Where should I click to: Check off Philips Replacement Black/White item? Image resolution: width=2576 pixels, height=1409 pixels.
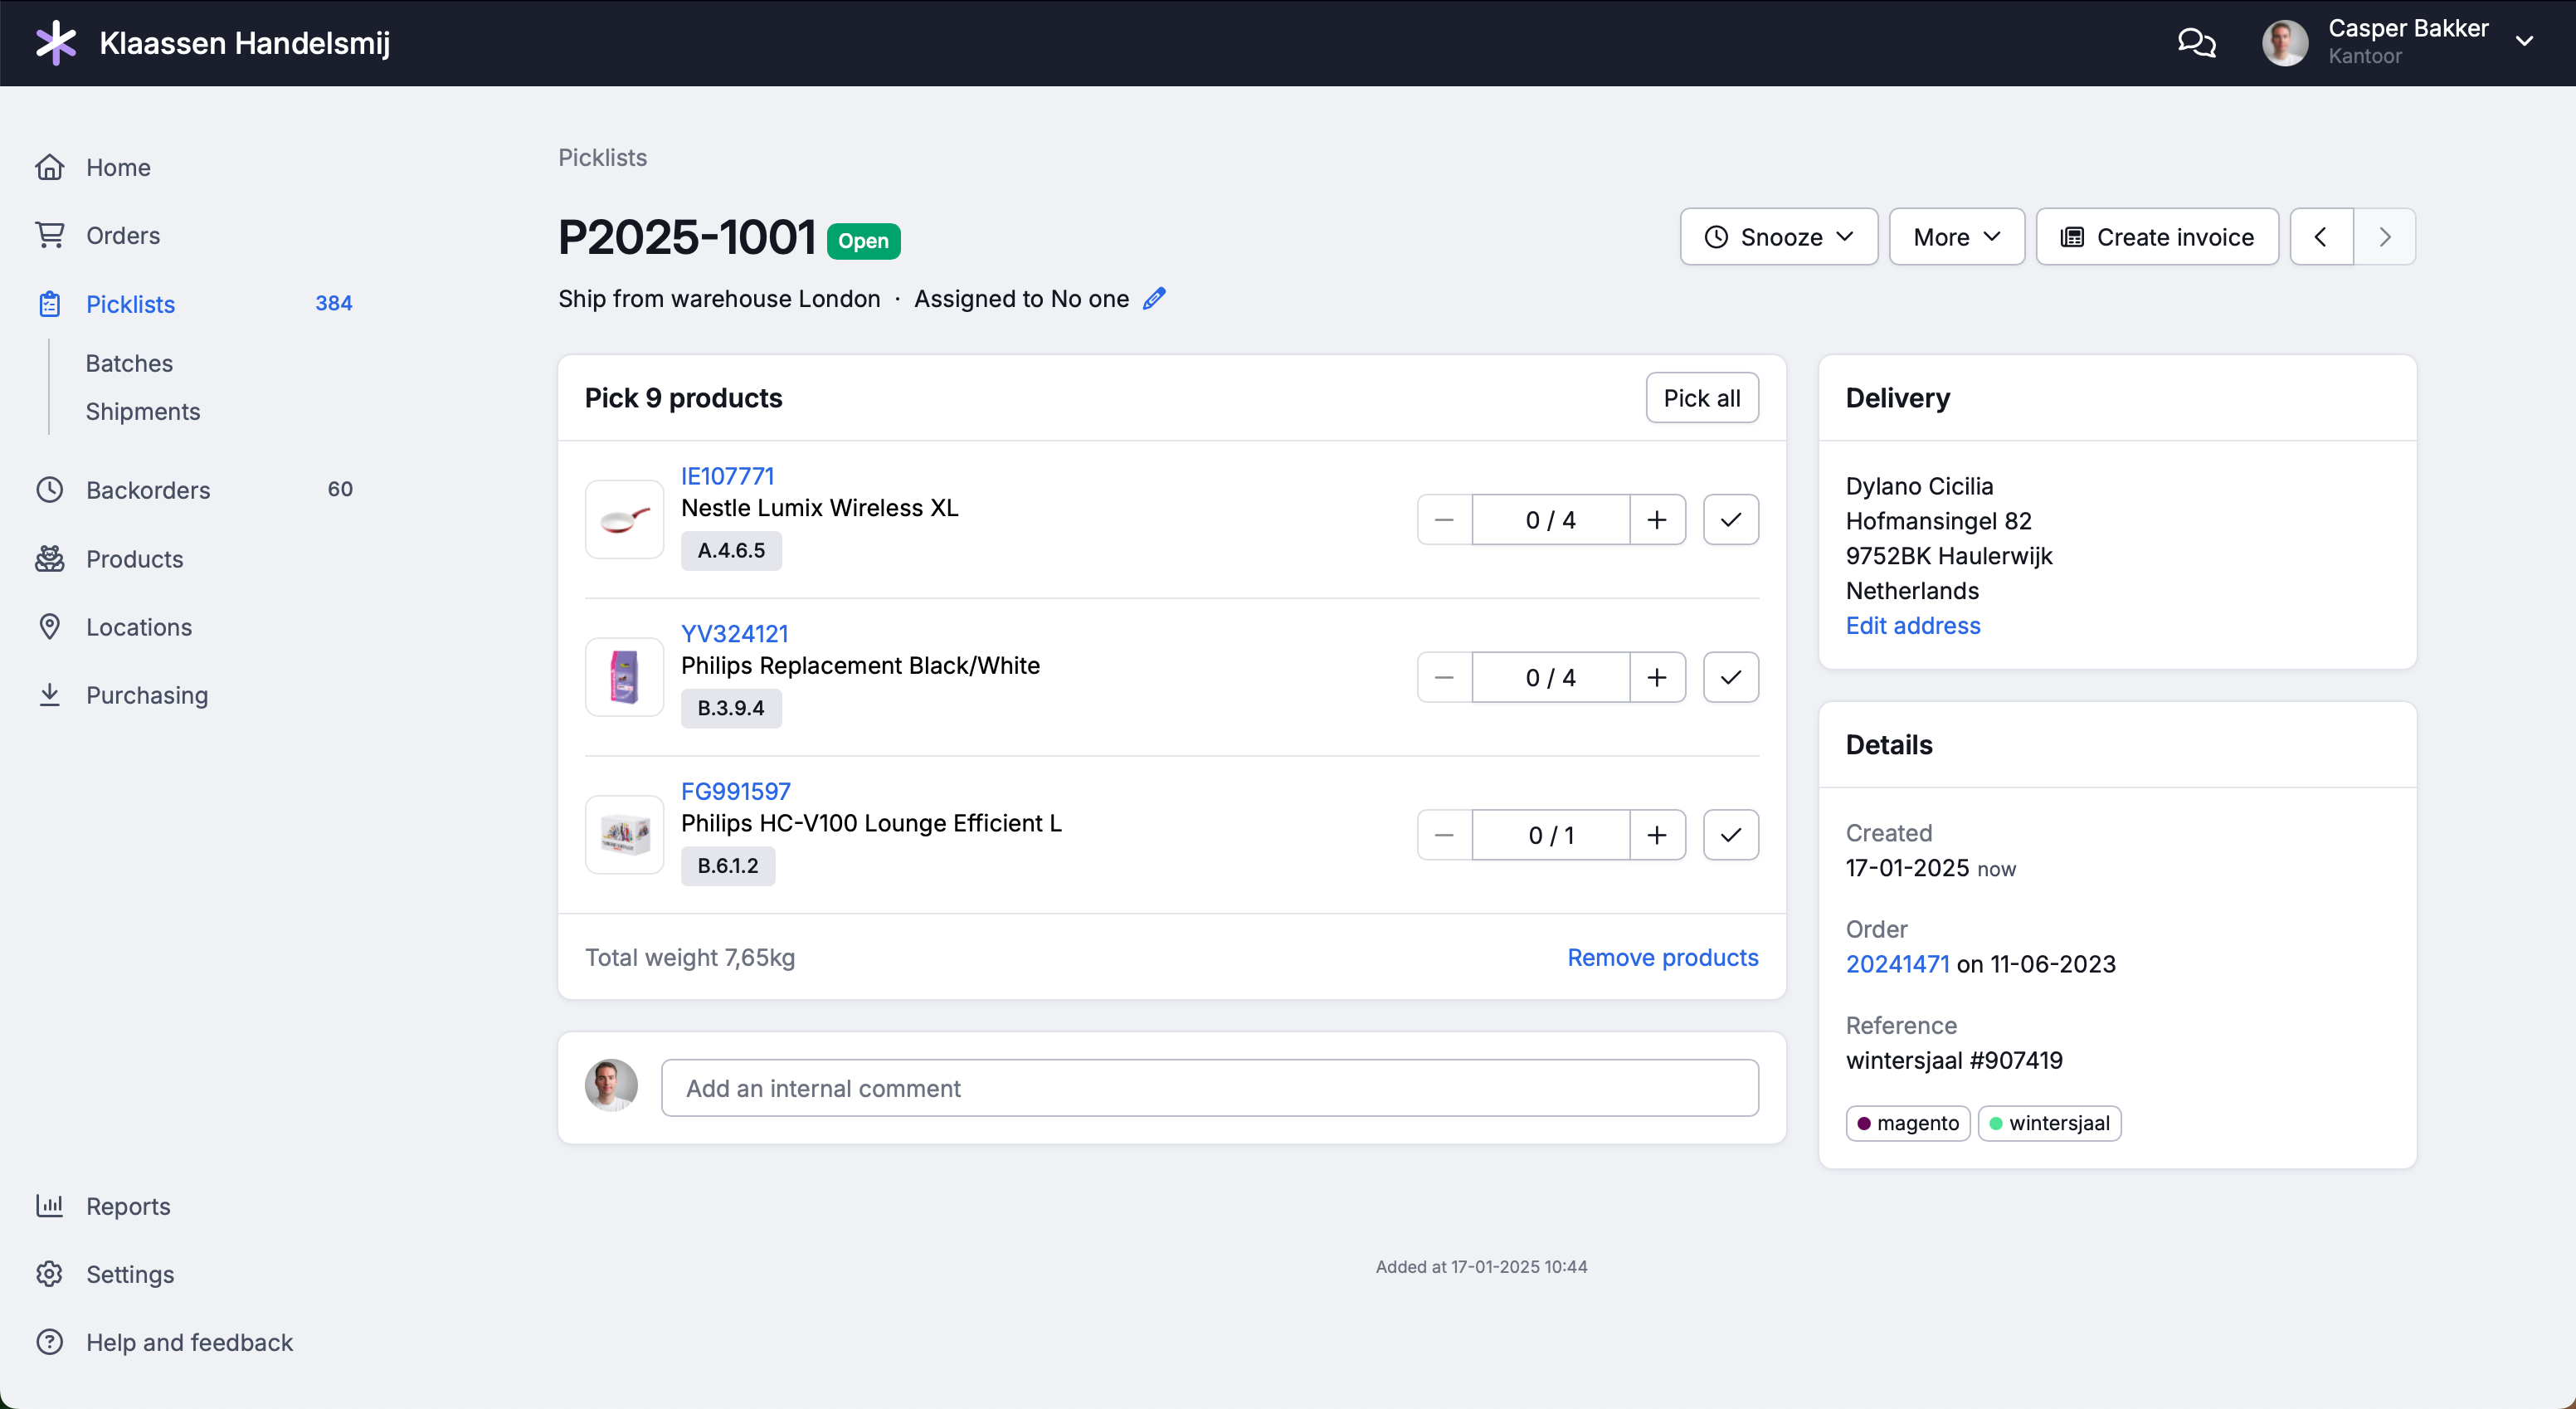click(x=1730, y=677)
